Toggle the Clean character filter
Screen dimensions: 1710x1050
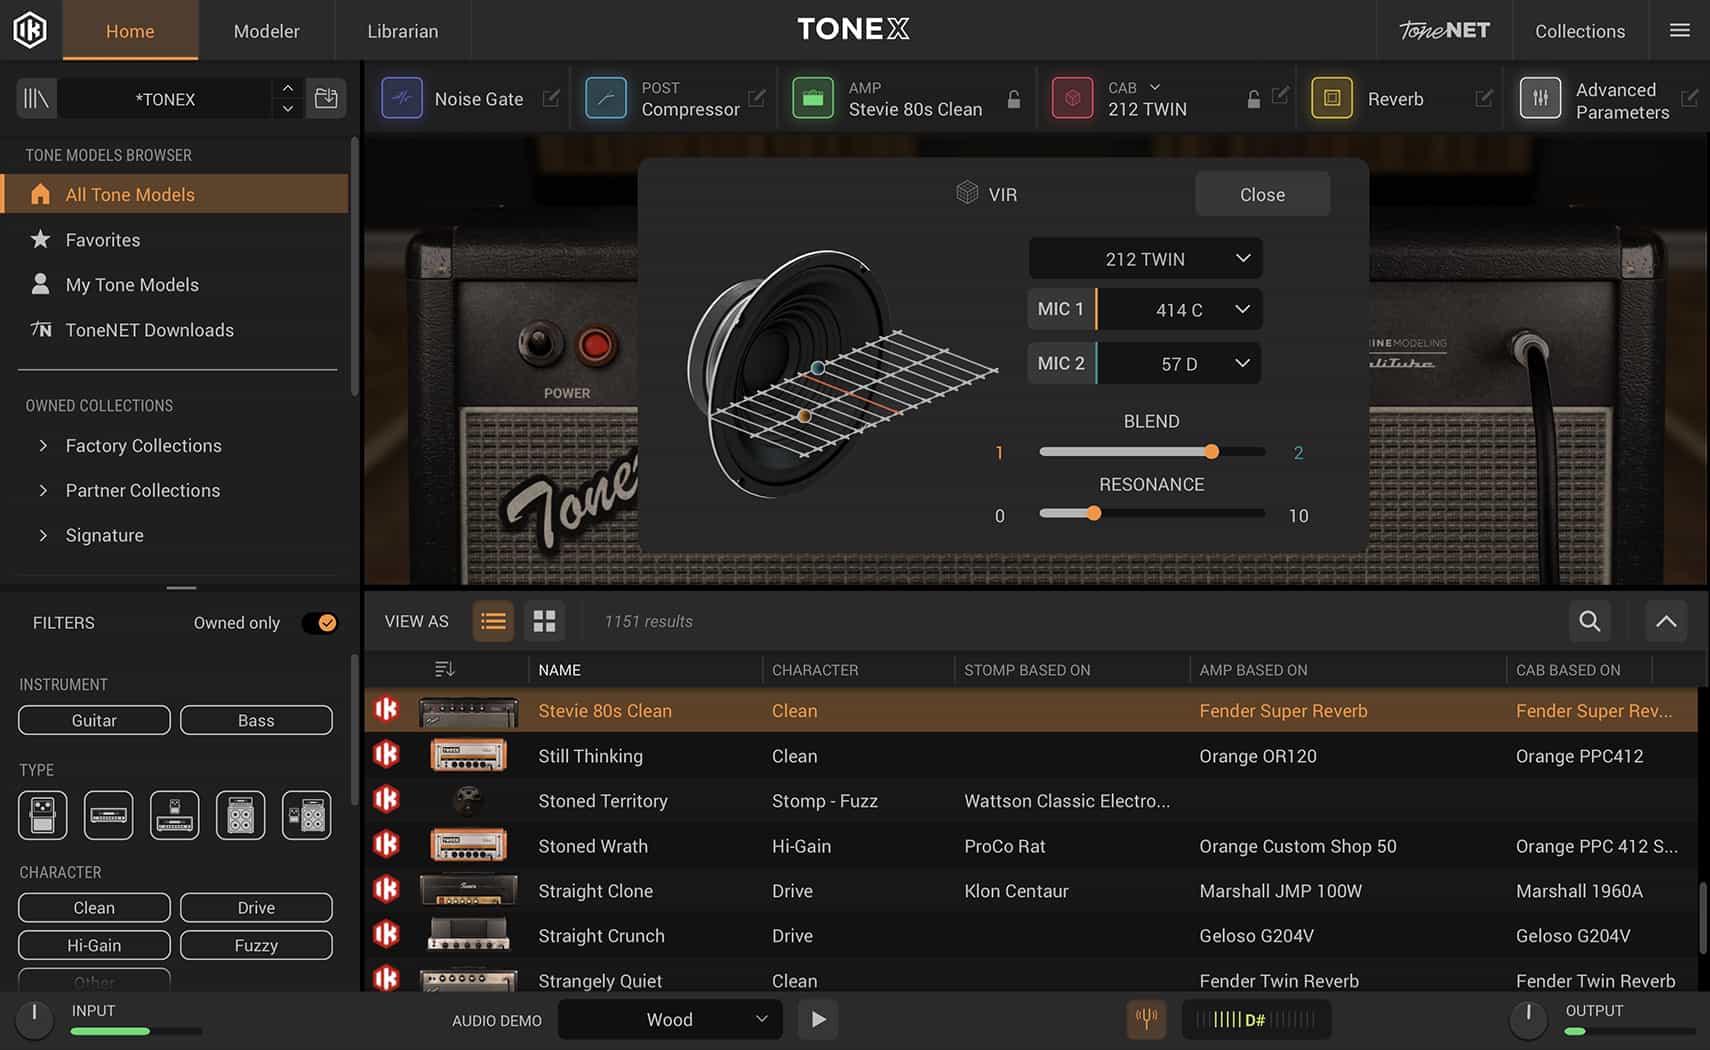pos(94,907)
